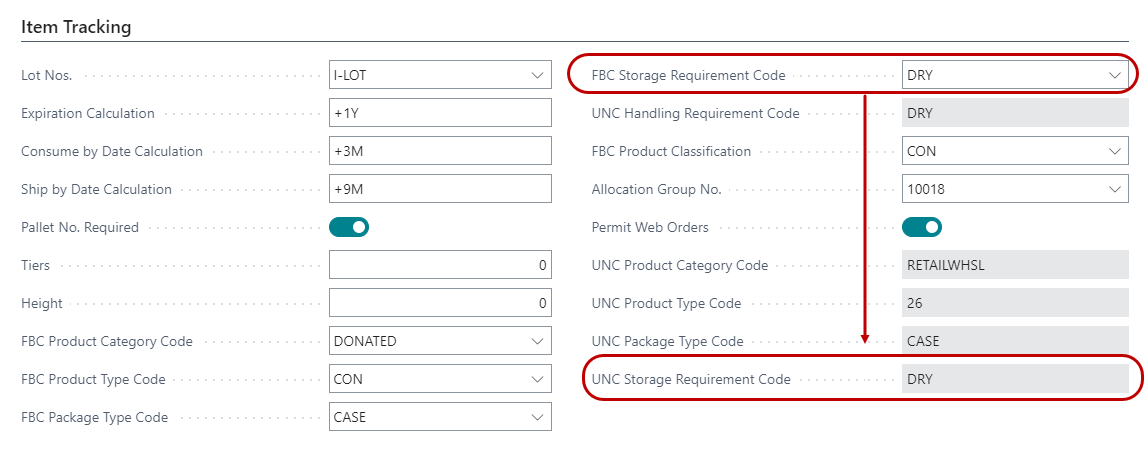Image resolution: width=1144 pixels, height=461 pixels.
Task: Expand FBC Product Type Code dropdown
Action: (538, 379)
